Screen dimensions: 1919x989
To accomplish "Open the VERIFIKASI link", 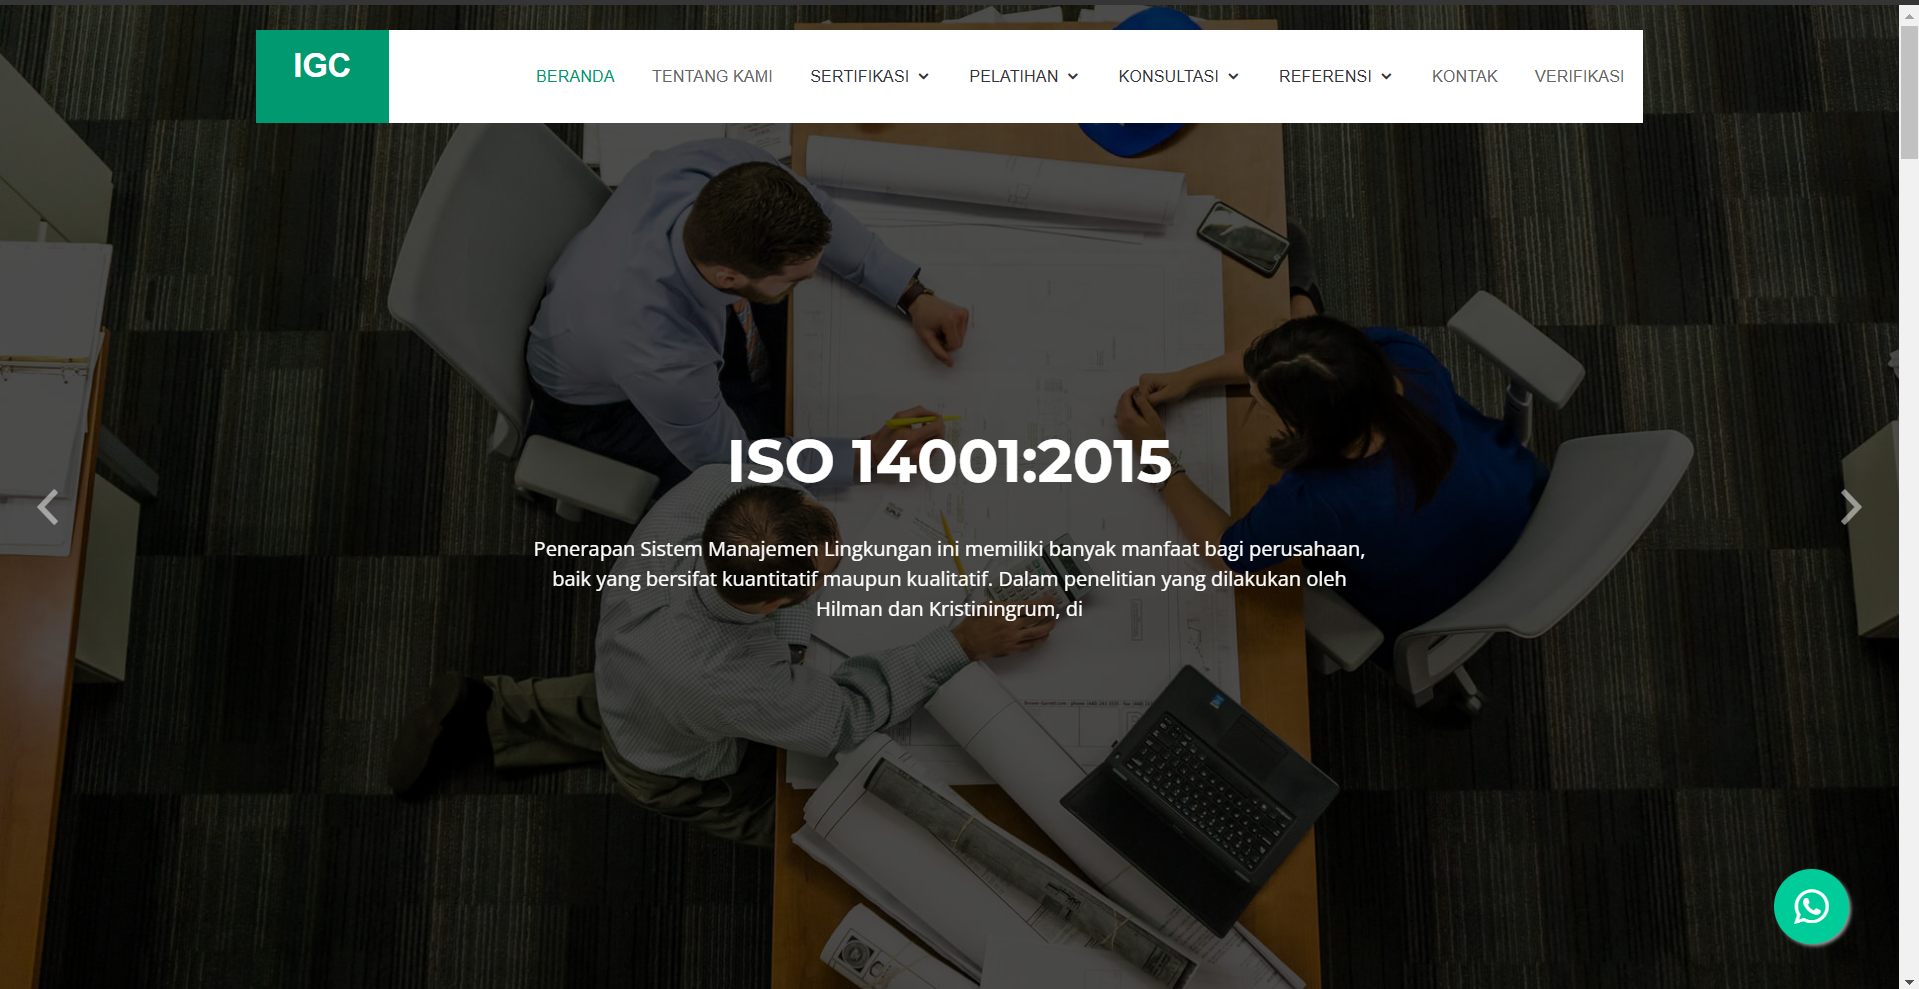I will pyautogui.click(x=1579, y=77).
